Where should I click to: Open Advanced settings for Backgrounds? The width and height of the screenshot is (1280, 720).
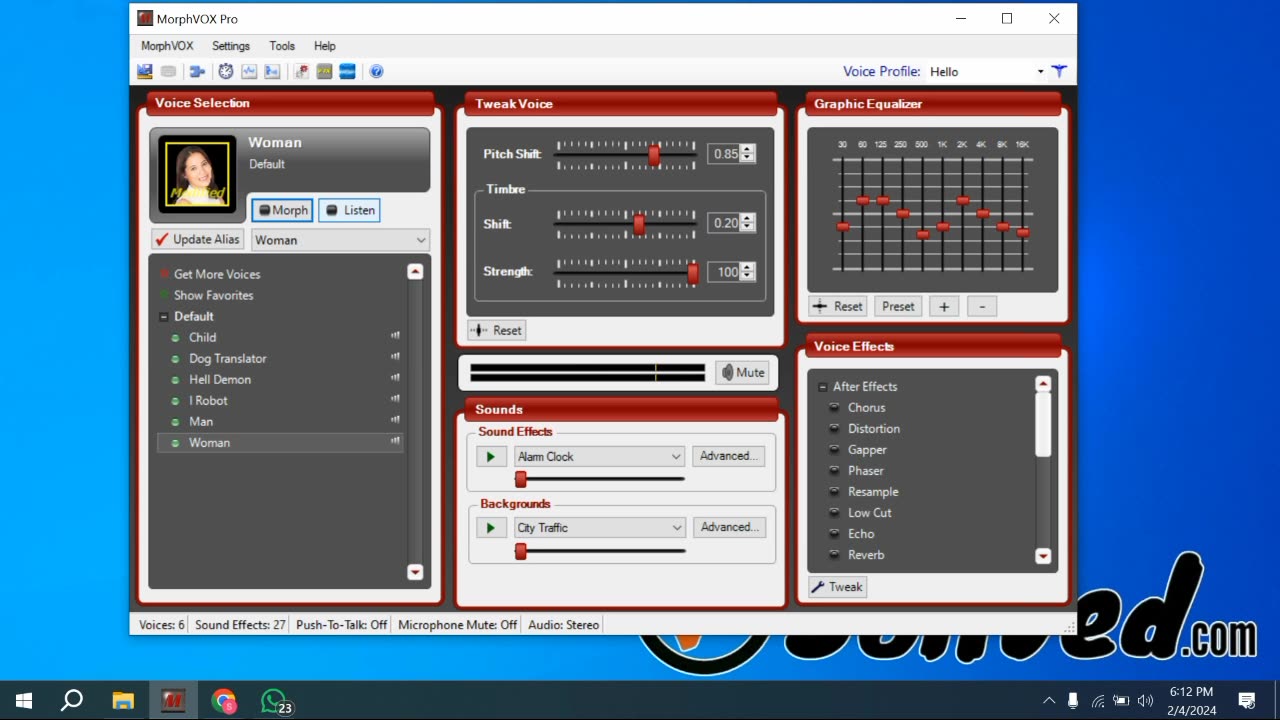point(728,527)
